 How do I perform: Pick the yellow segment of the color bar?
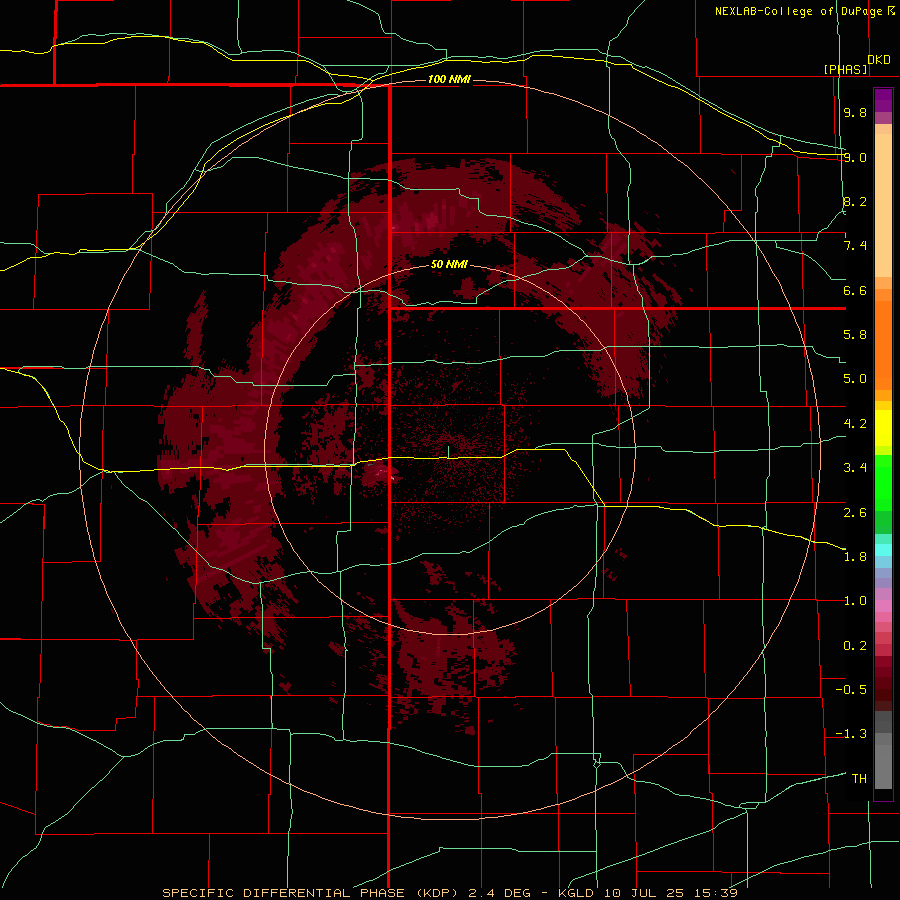[x=883, y=428]
